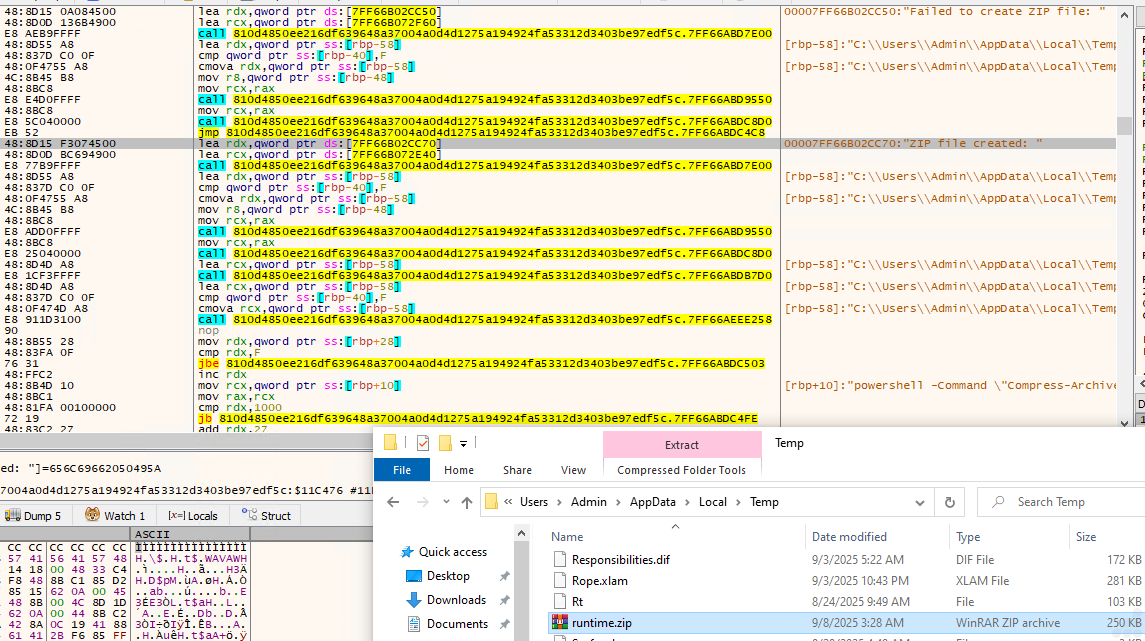Image resolution: width=1145 pixels, height=641 pixels.
Task: Open Customize Quick Access Toolbar dropdown
Action: click(464, 443)
